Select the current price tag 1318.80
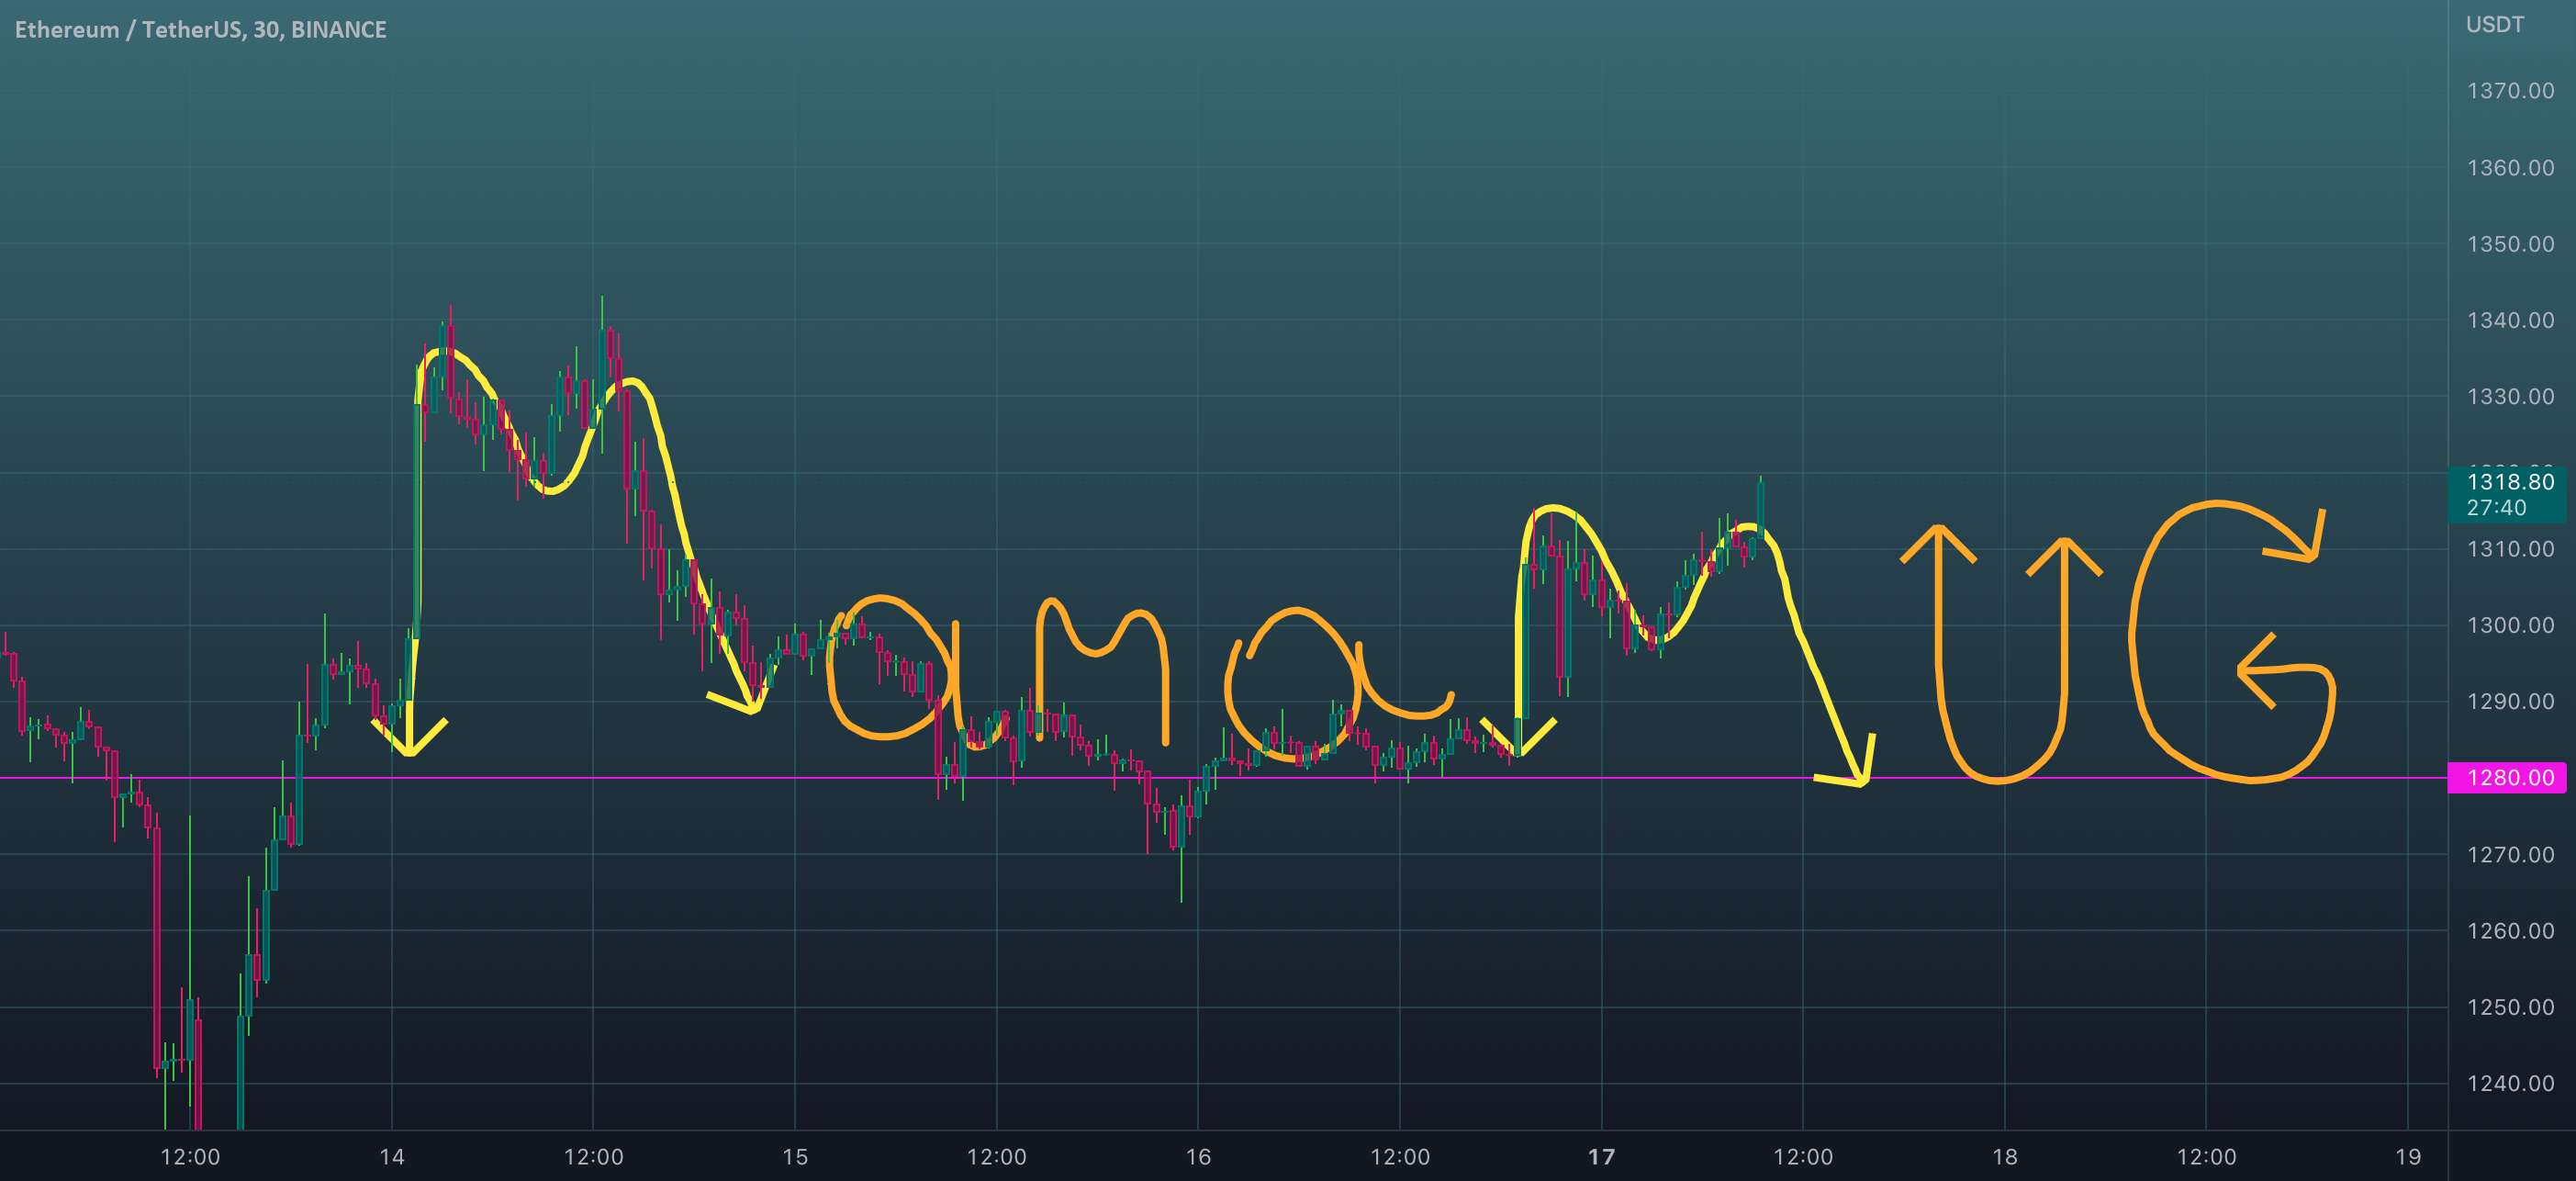Screen dimensions: 2576x1181 coord(2507,494)
